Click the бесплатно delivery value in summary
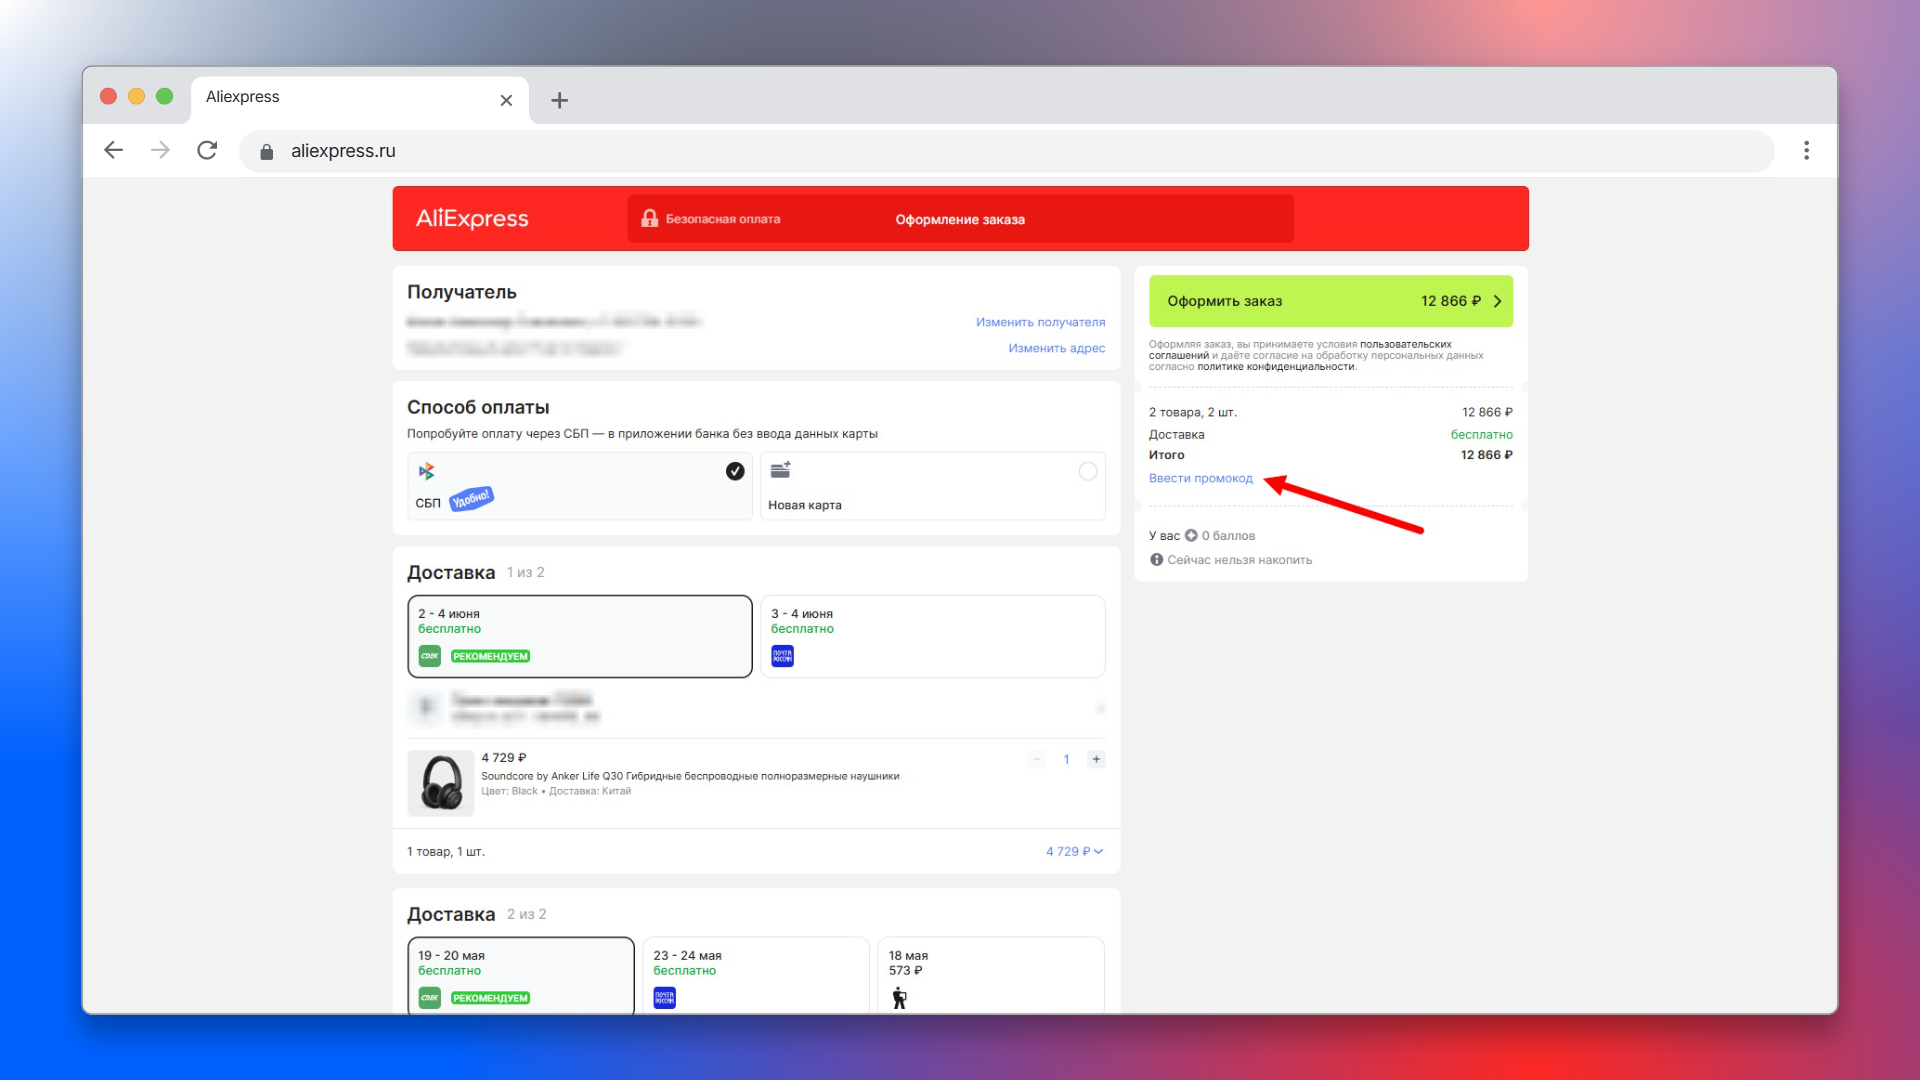1920x1080 pixels. tap(1481, 435)
